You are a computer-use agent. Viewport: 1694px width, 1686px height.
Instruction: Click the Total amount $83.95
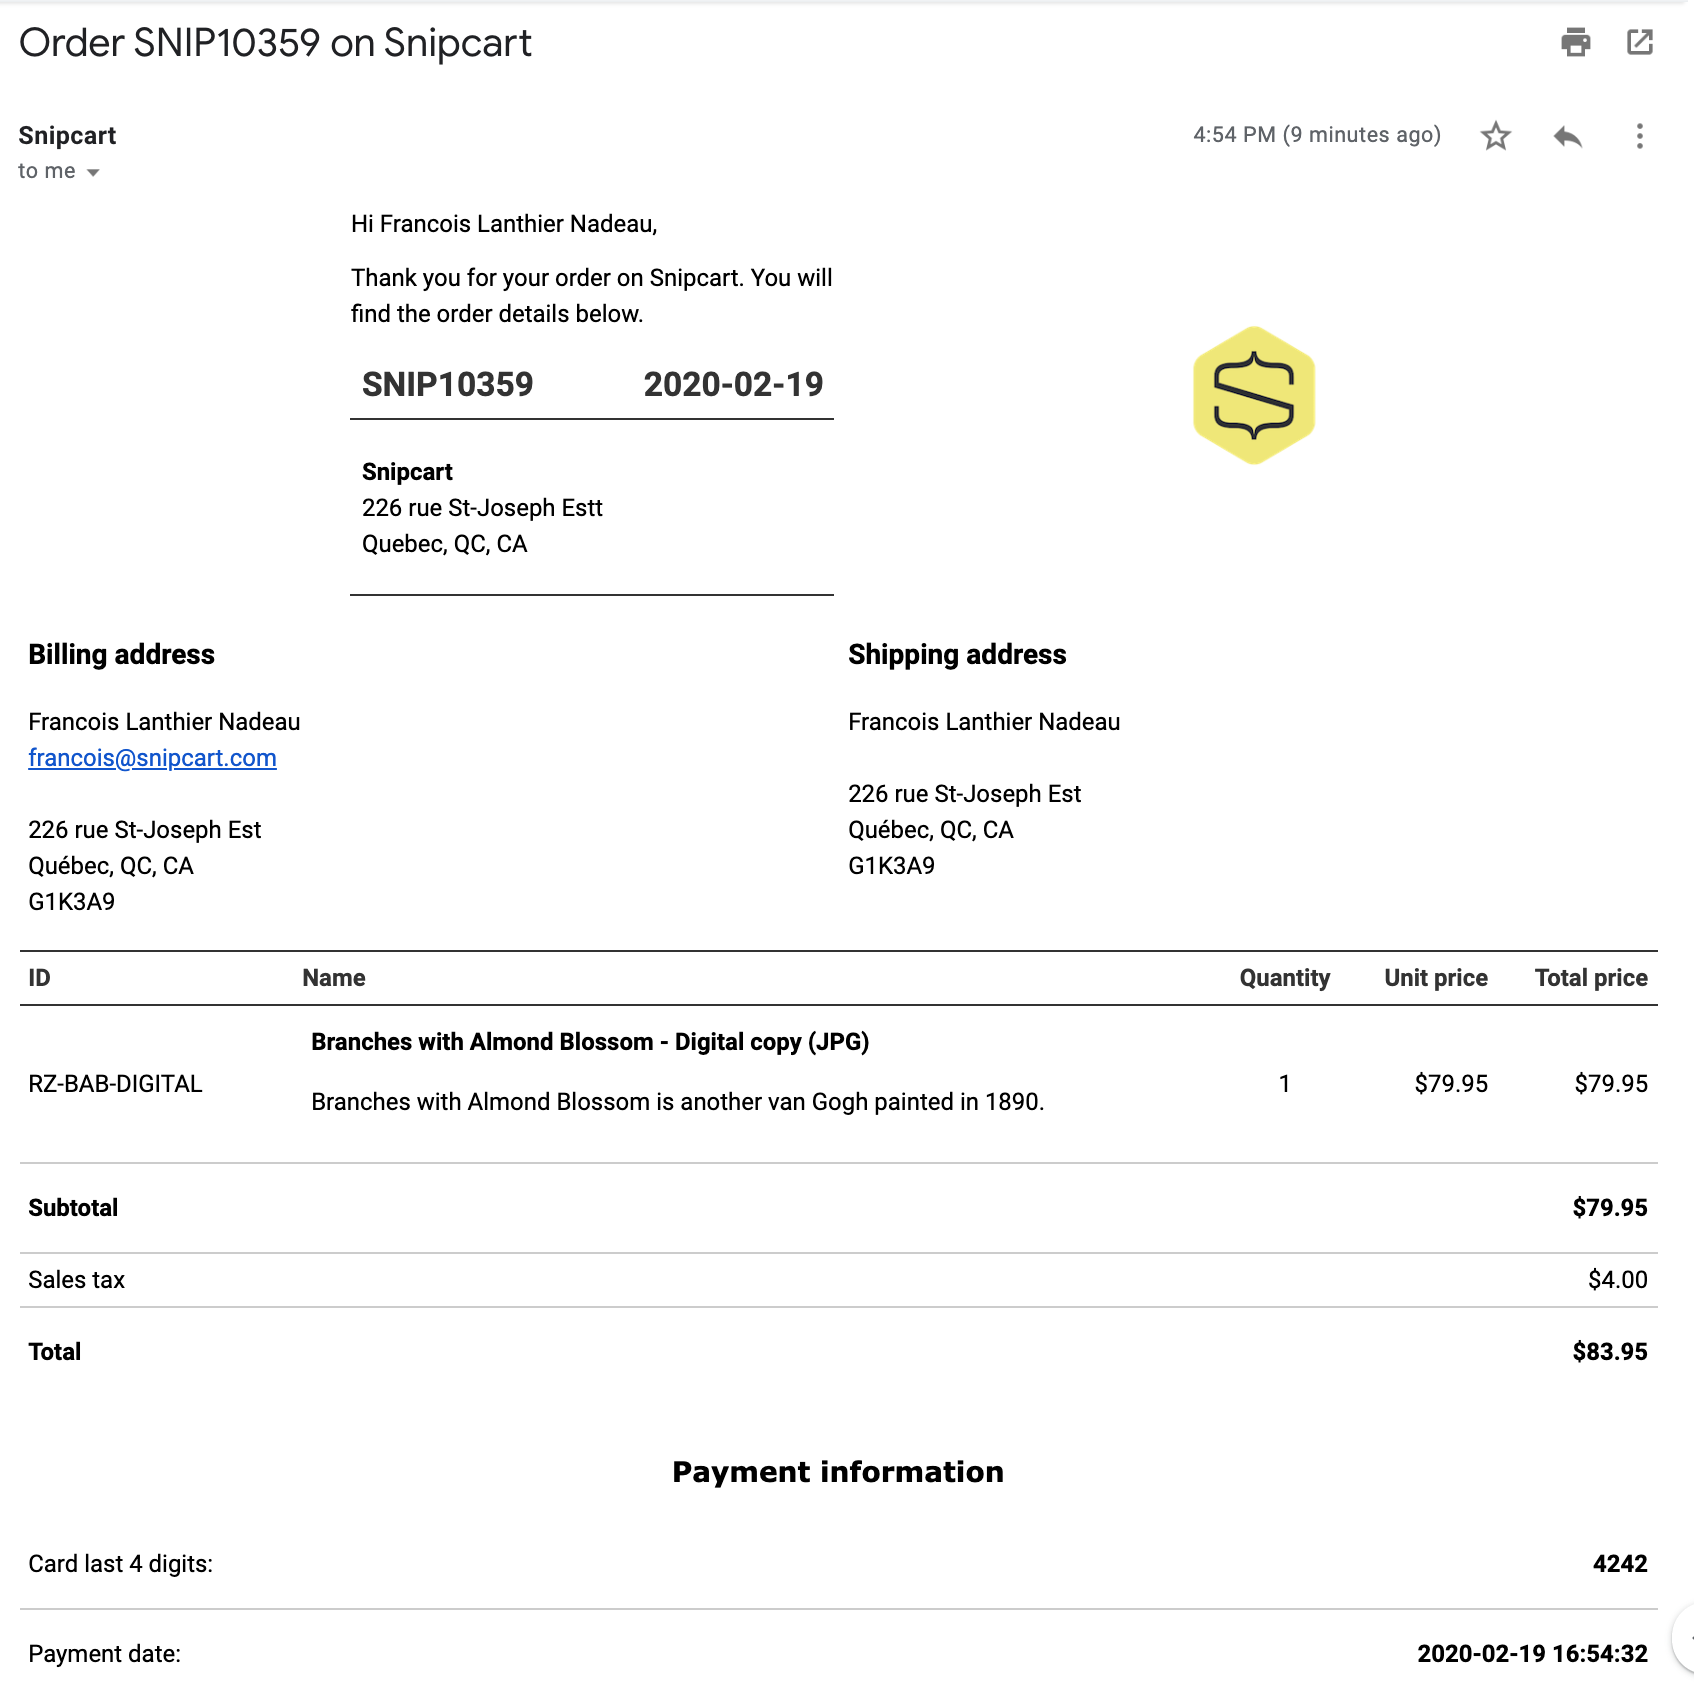point(1609,1352)
